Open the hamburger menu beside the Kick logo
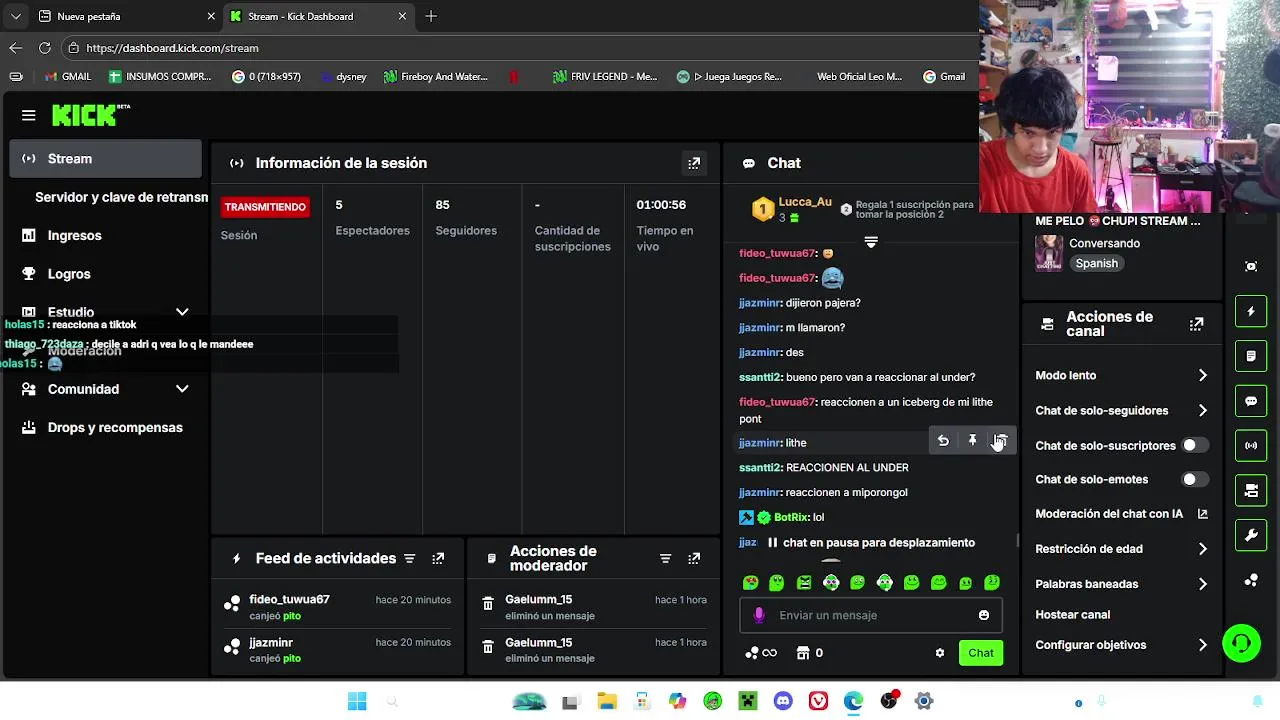This screenshot has height=720, width=1280. pyautogui.click(x=28, y=116)
